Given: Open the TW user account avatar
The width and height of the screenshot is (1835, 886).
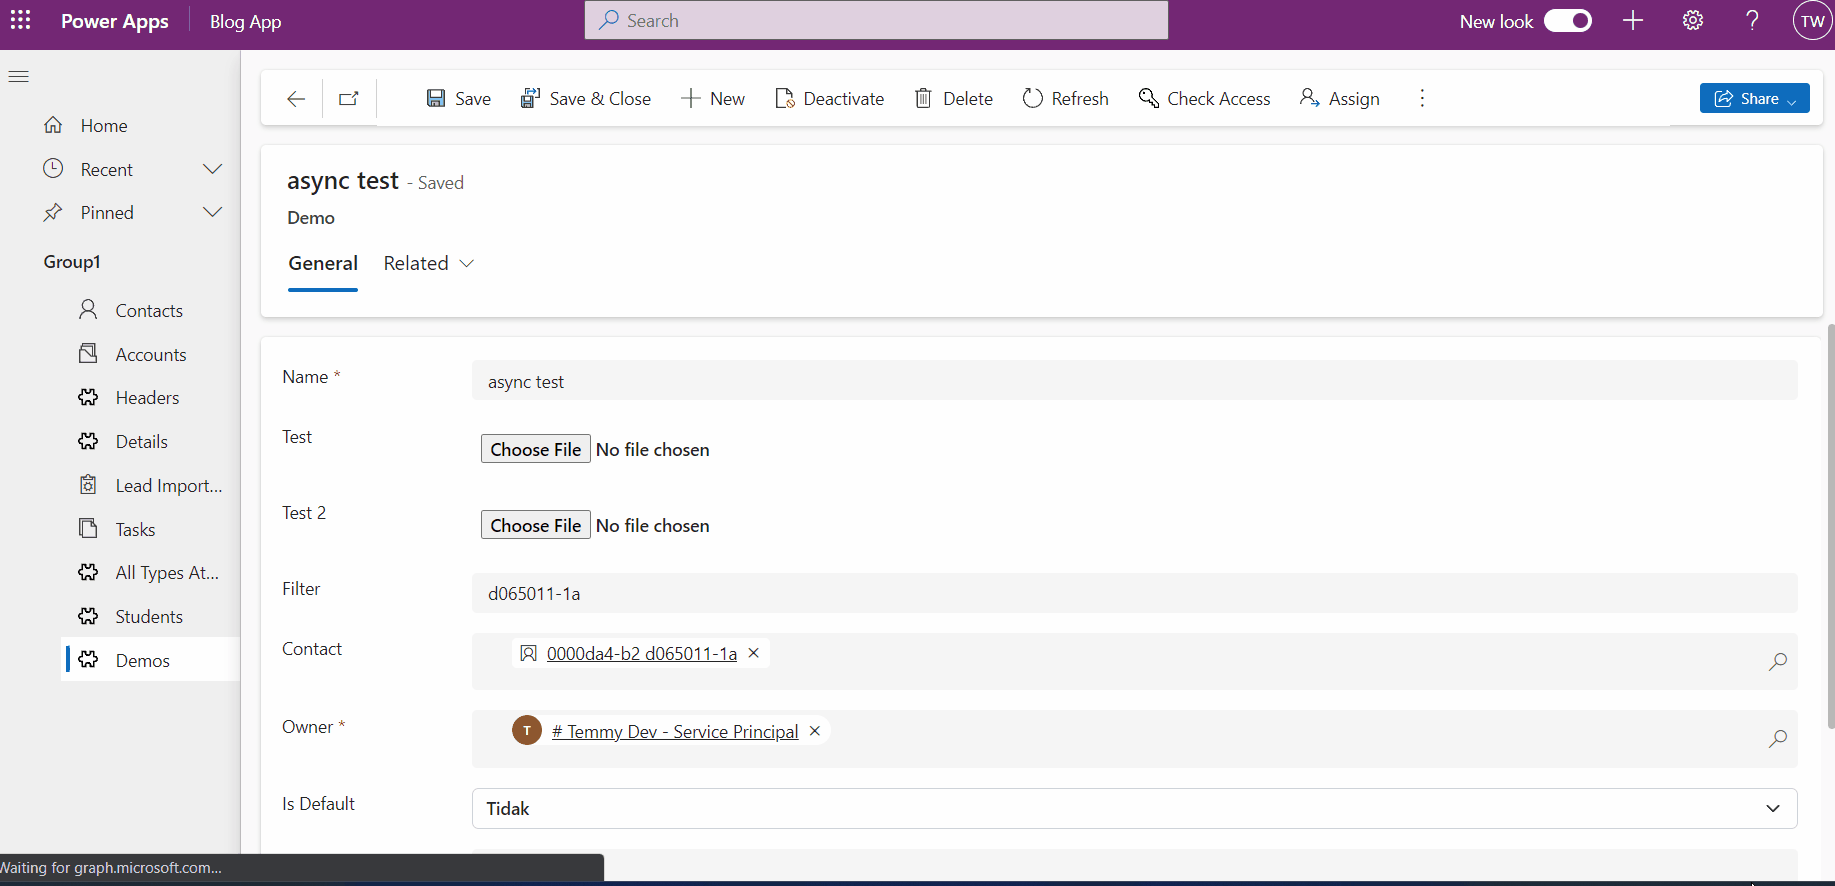Looking at the screenshot, I should tap(1812, 21).
